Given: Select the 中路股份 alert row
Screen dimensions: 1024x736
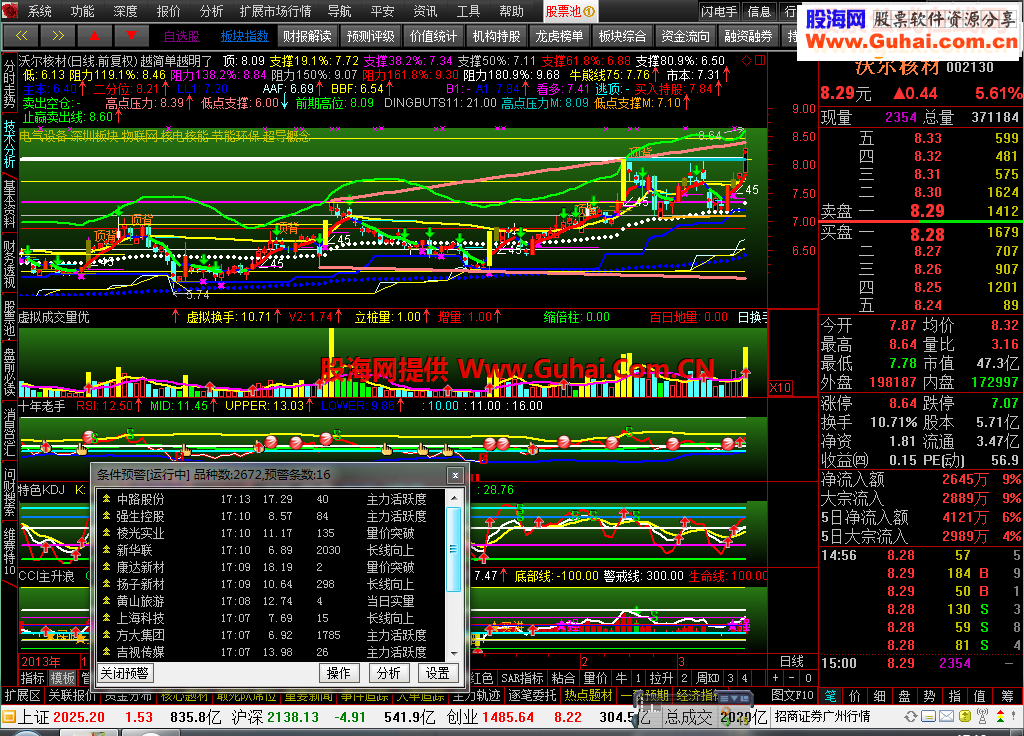Looking at the screenshot, I should (272, 499).
